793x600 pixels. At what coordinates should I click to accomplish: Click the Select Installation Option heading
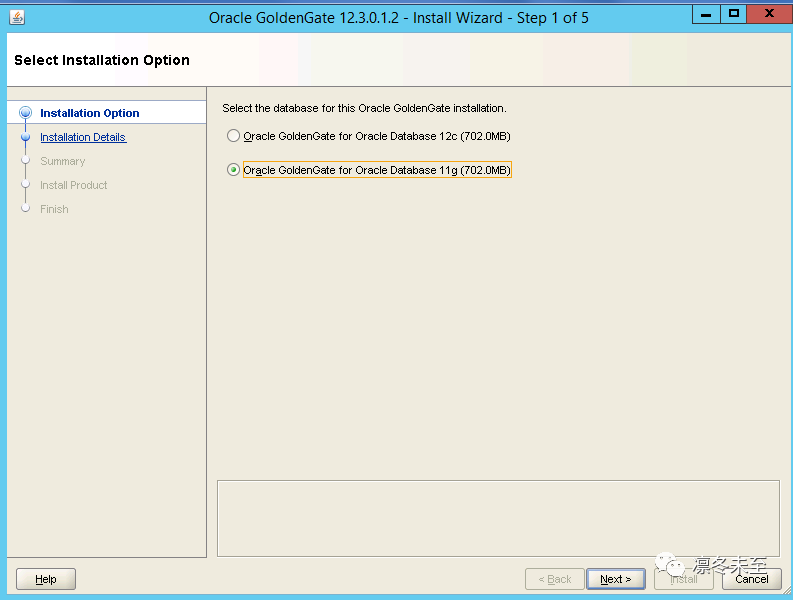[102, 60]
